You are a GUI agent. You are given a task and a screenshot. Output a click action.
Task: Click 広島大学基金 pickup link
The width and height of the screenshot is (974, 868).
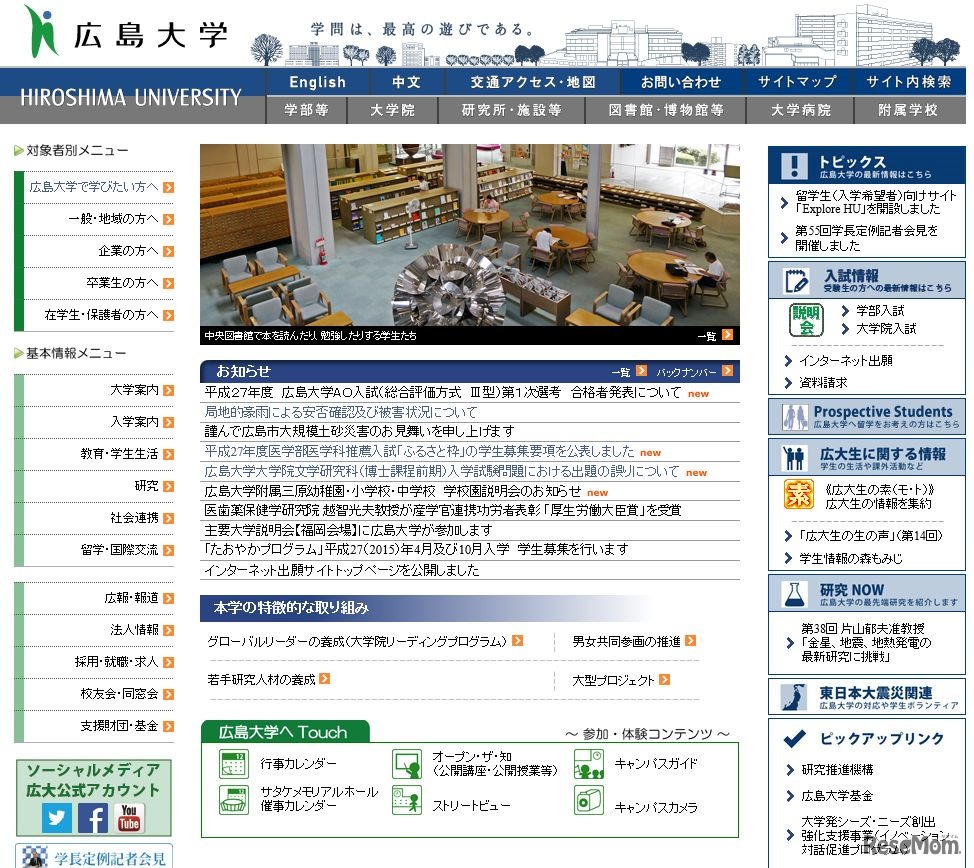pyautogui.click(x=837, y=796)
